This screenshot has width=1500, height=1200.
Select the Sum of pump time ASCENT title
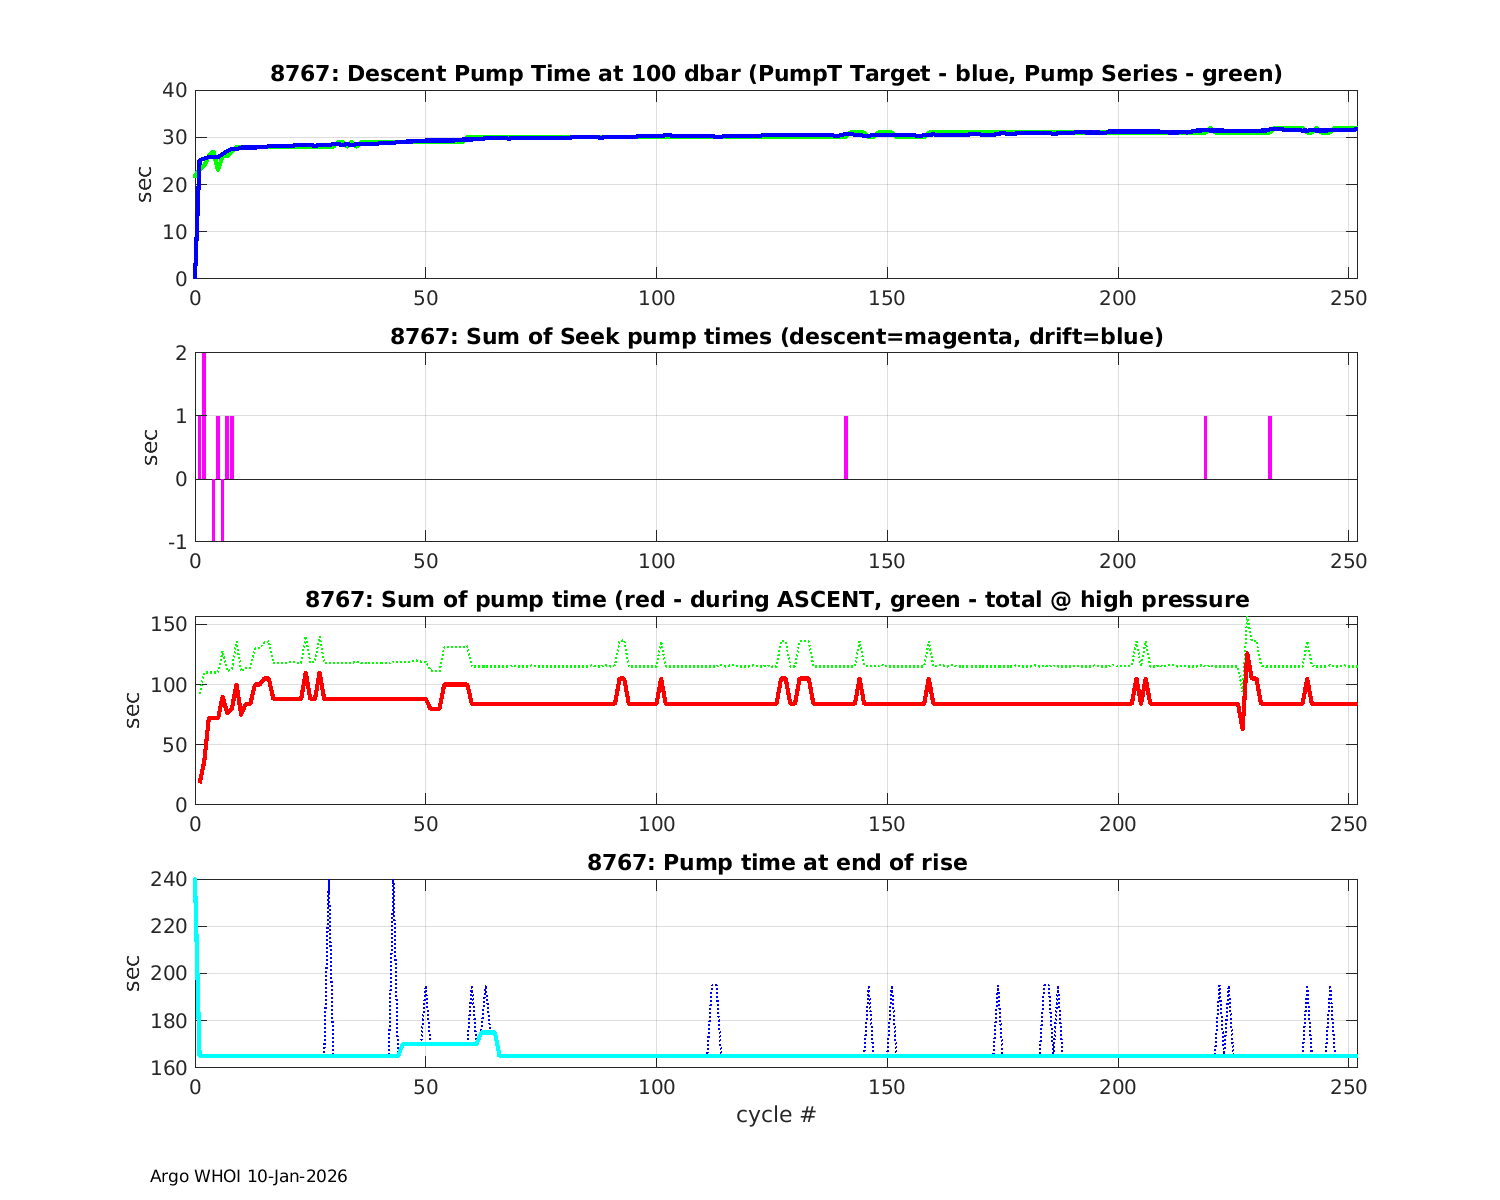pos(776,599)
